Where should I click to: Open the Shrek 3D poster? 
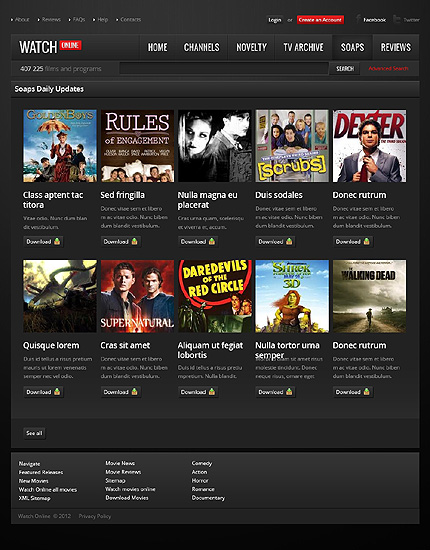[292, 296]
